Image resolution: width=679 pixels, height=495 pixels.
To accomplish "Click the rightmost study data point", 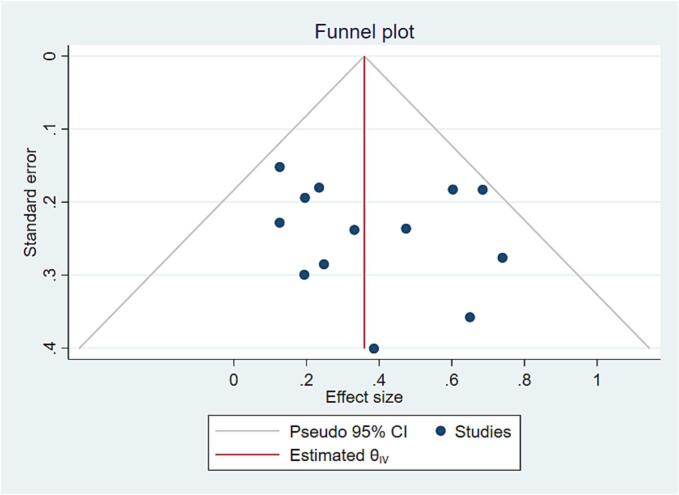I will (502, 258).
